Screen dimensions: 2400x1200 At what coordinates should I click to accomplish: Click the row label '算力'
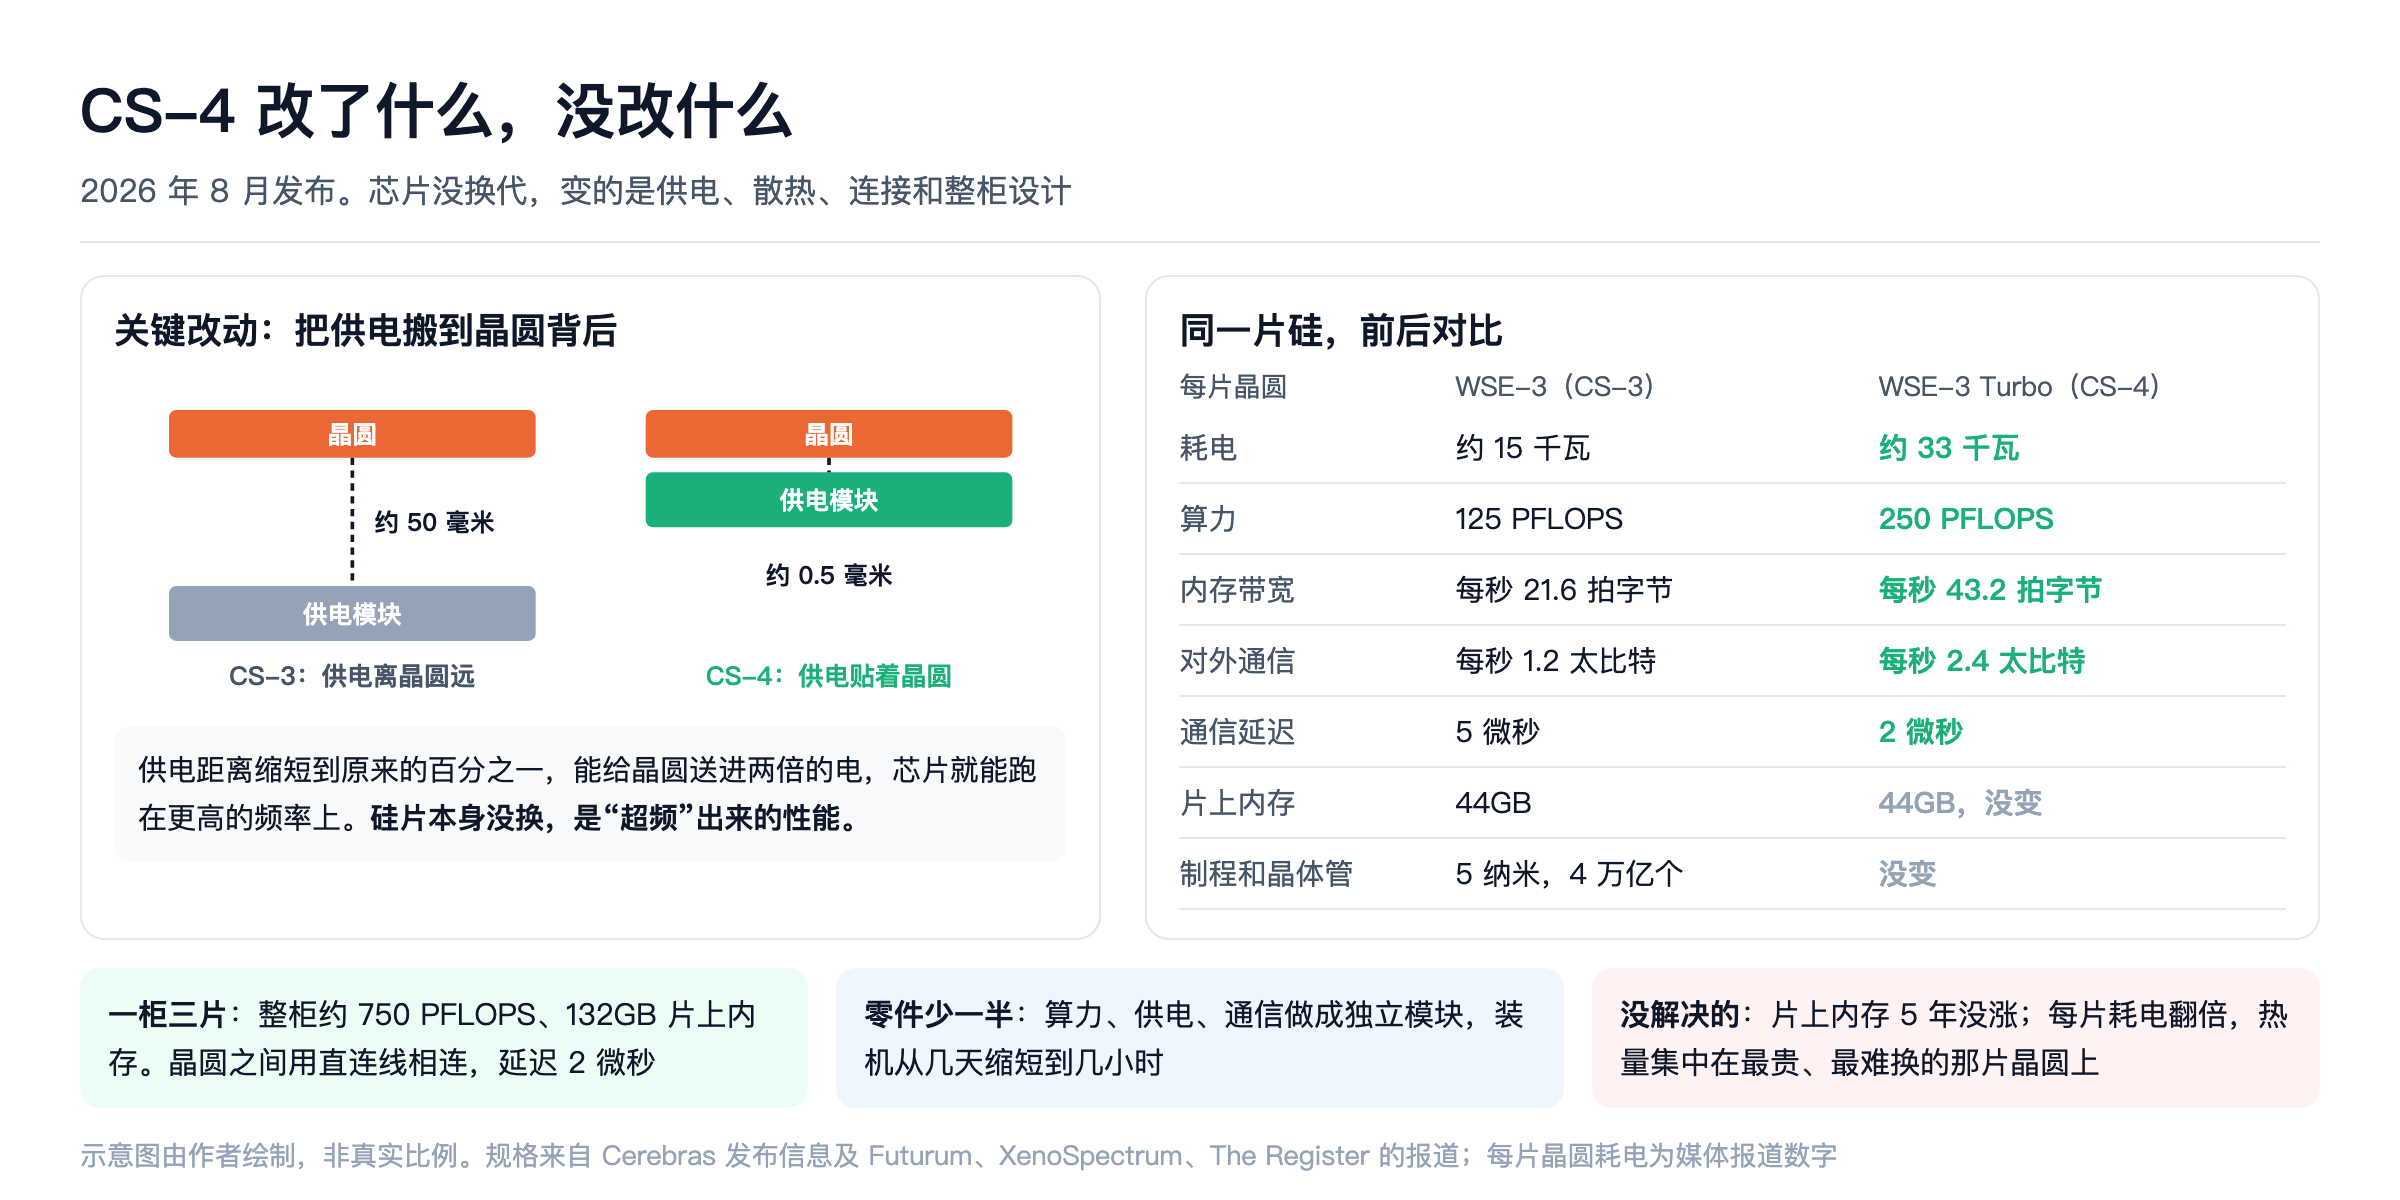pos(1208,519)
